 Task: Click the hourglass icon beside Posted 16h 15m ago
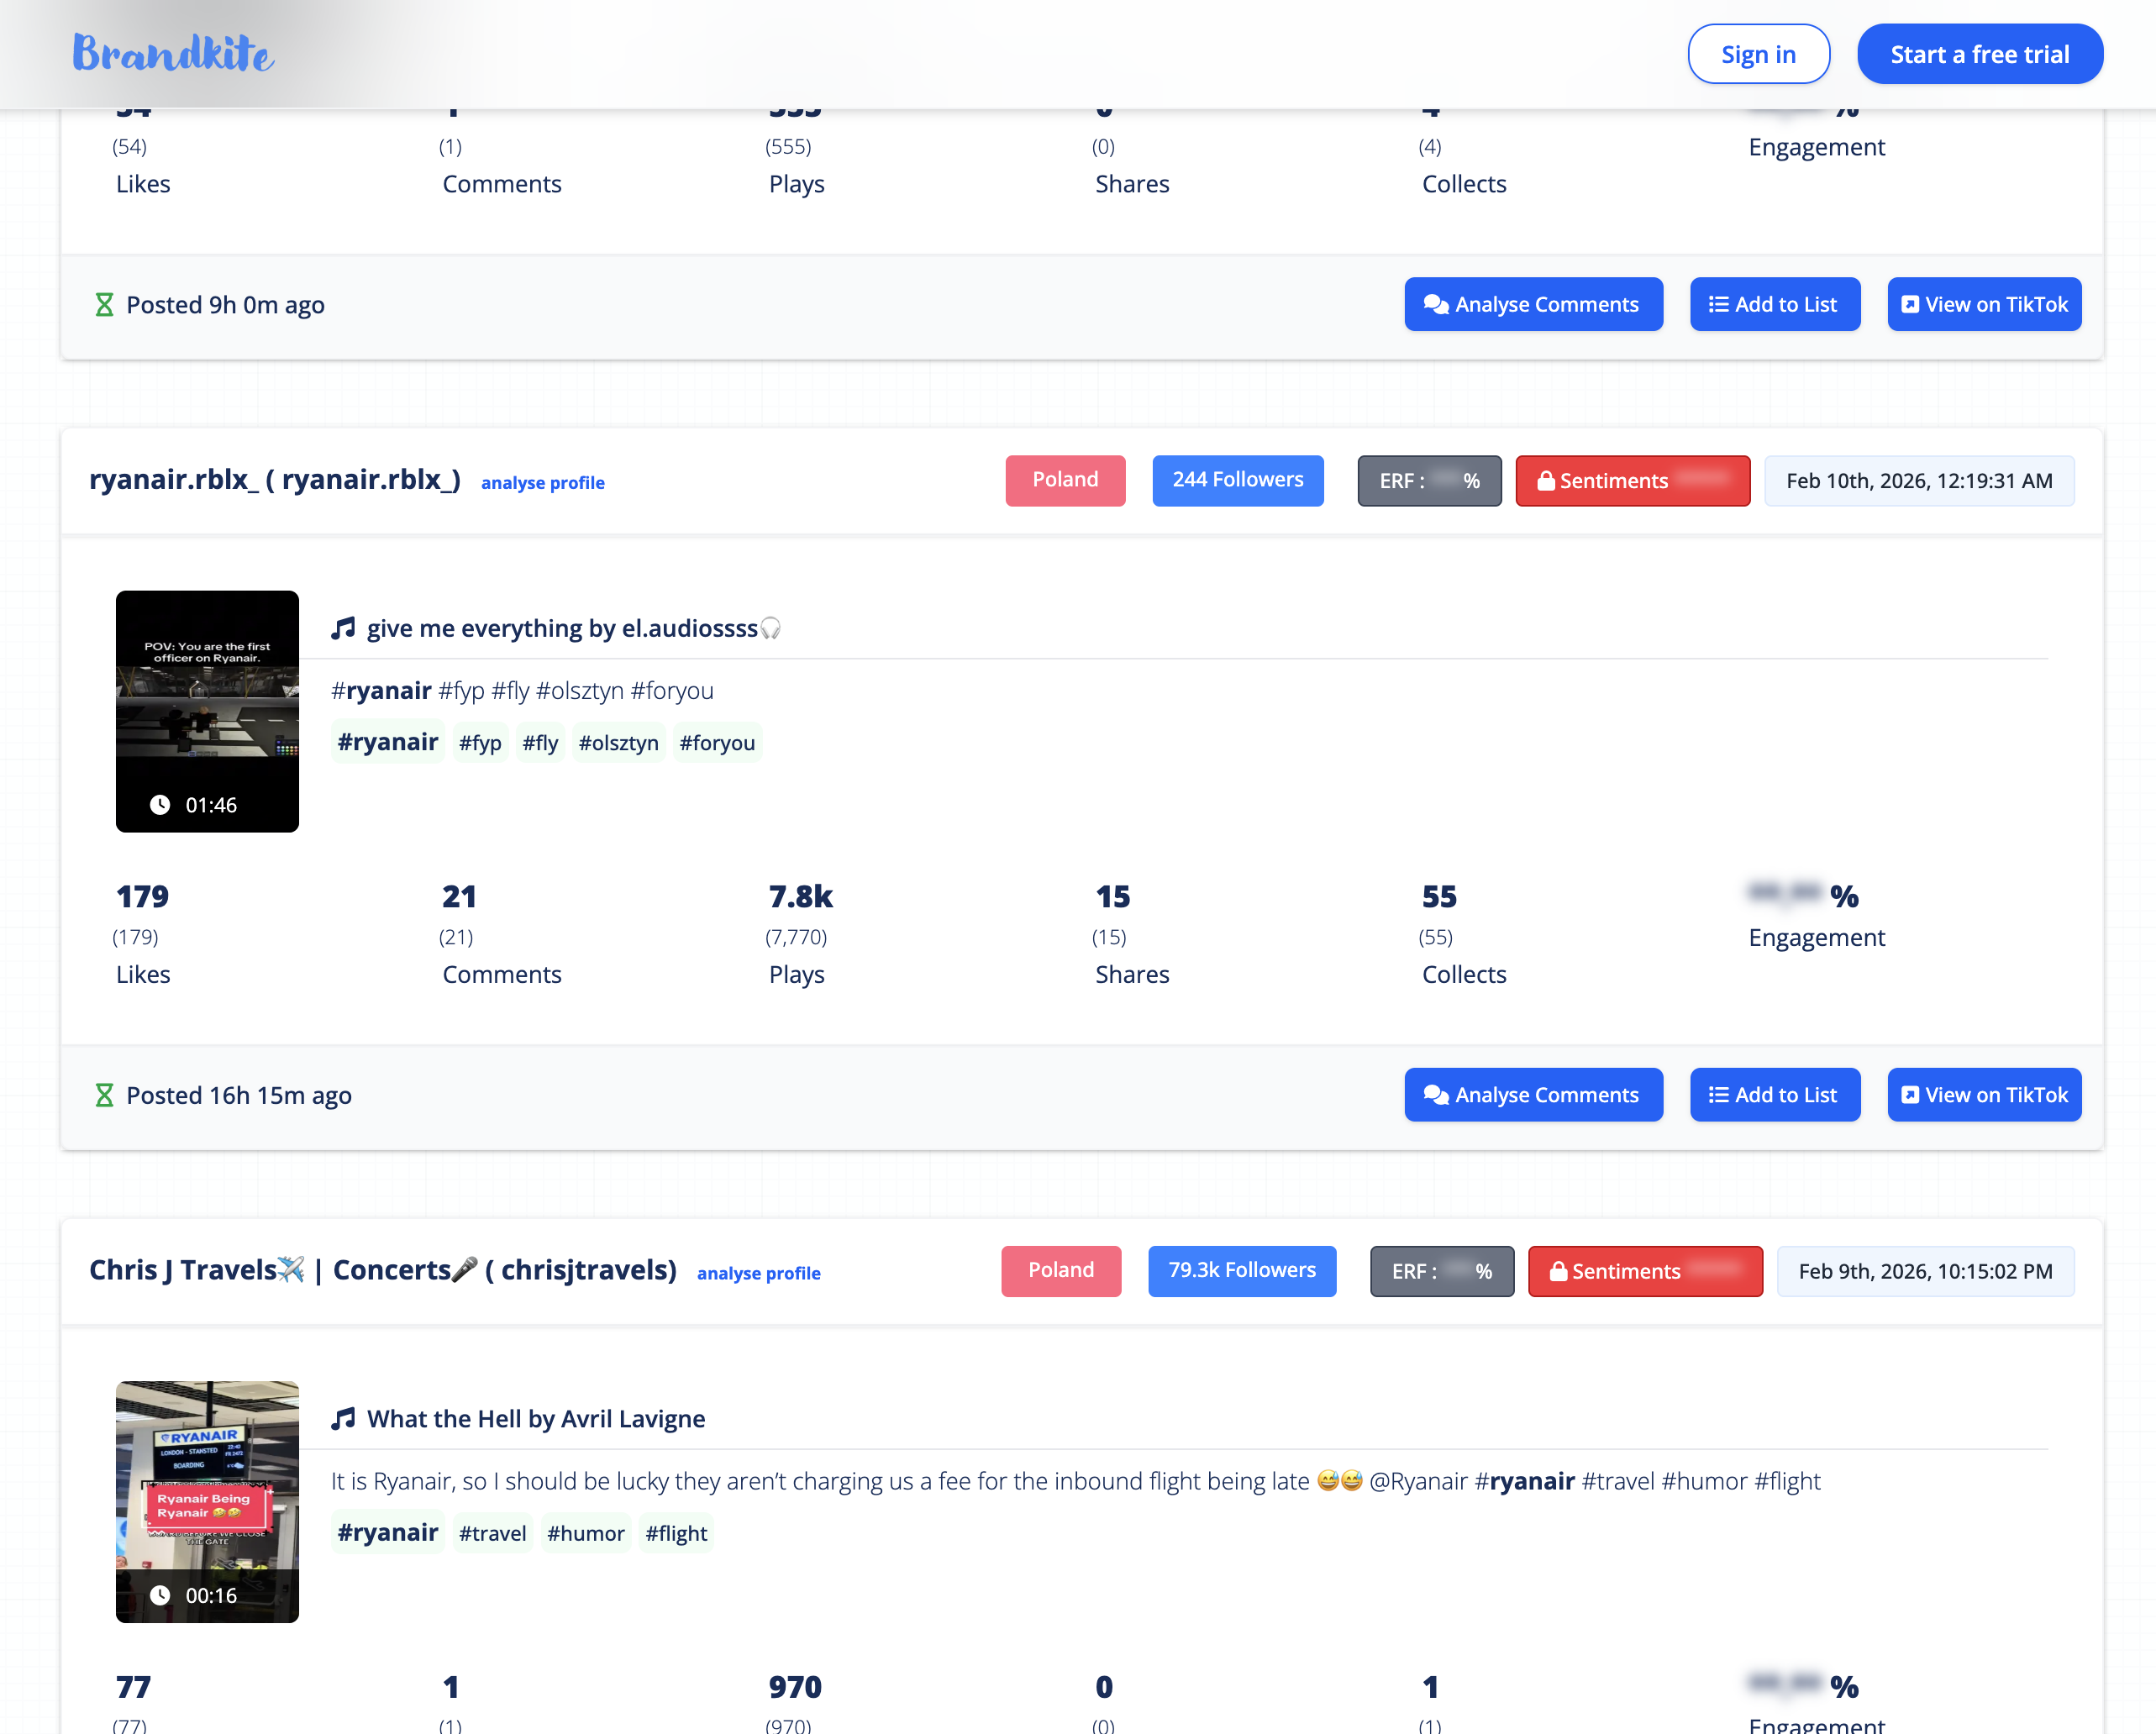[104, 1095]
